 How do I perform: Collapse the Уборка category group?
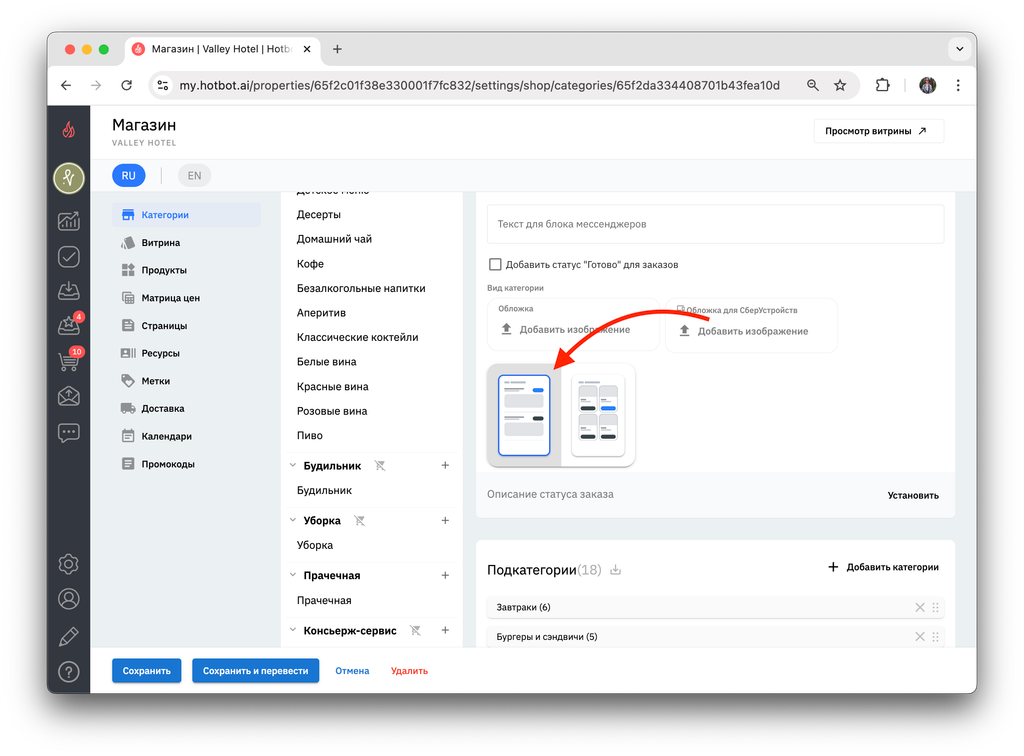click(293, 520)
